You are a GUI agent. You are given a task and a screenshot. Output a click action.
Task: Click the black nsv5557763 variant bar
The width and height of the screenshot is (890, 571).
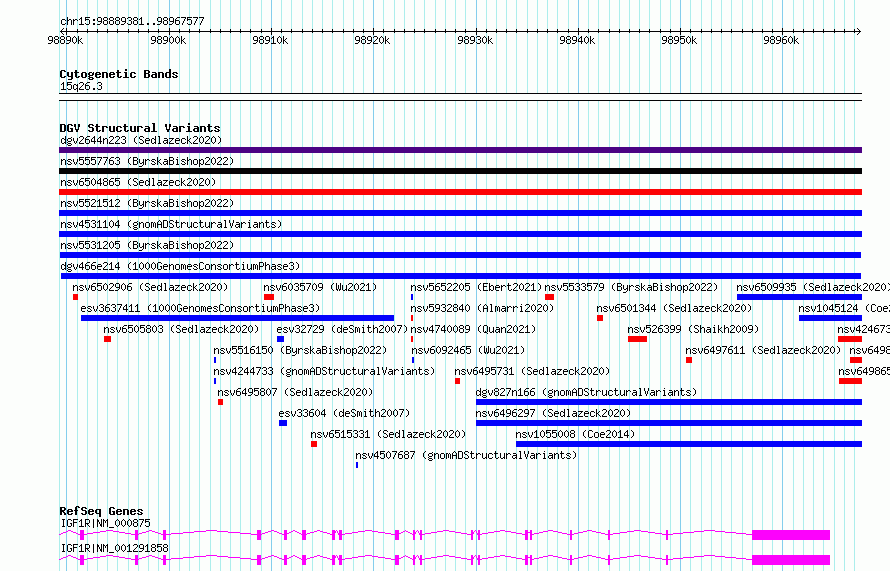point(460,171)
